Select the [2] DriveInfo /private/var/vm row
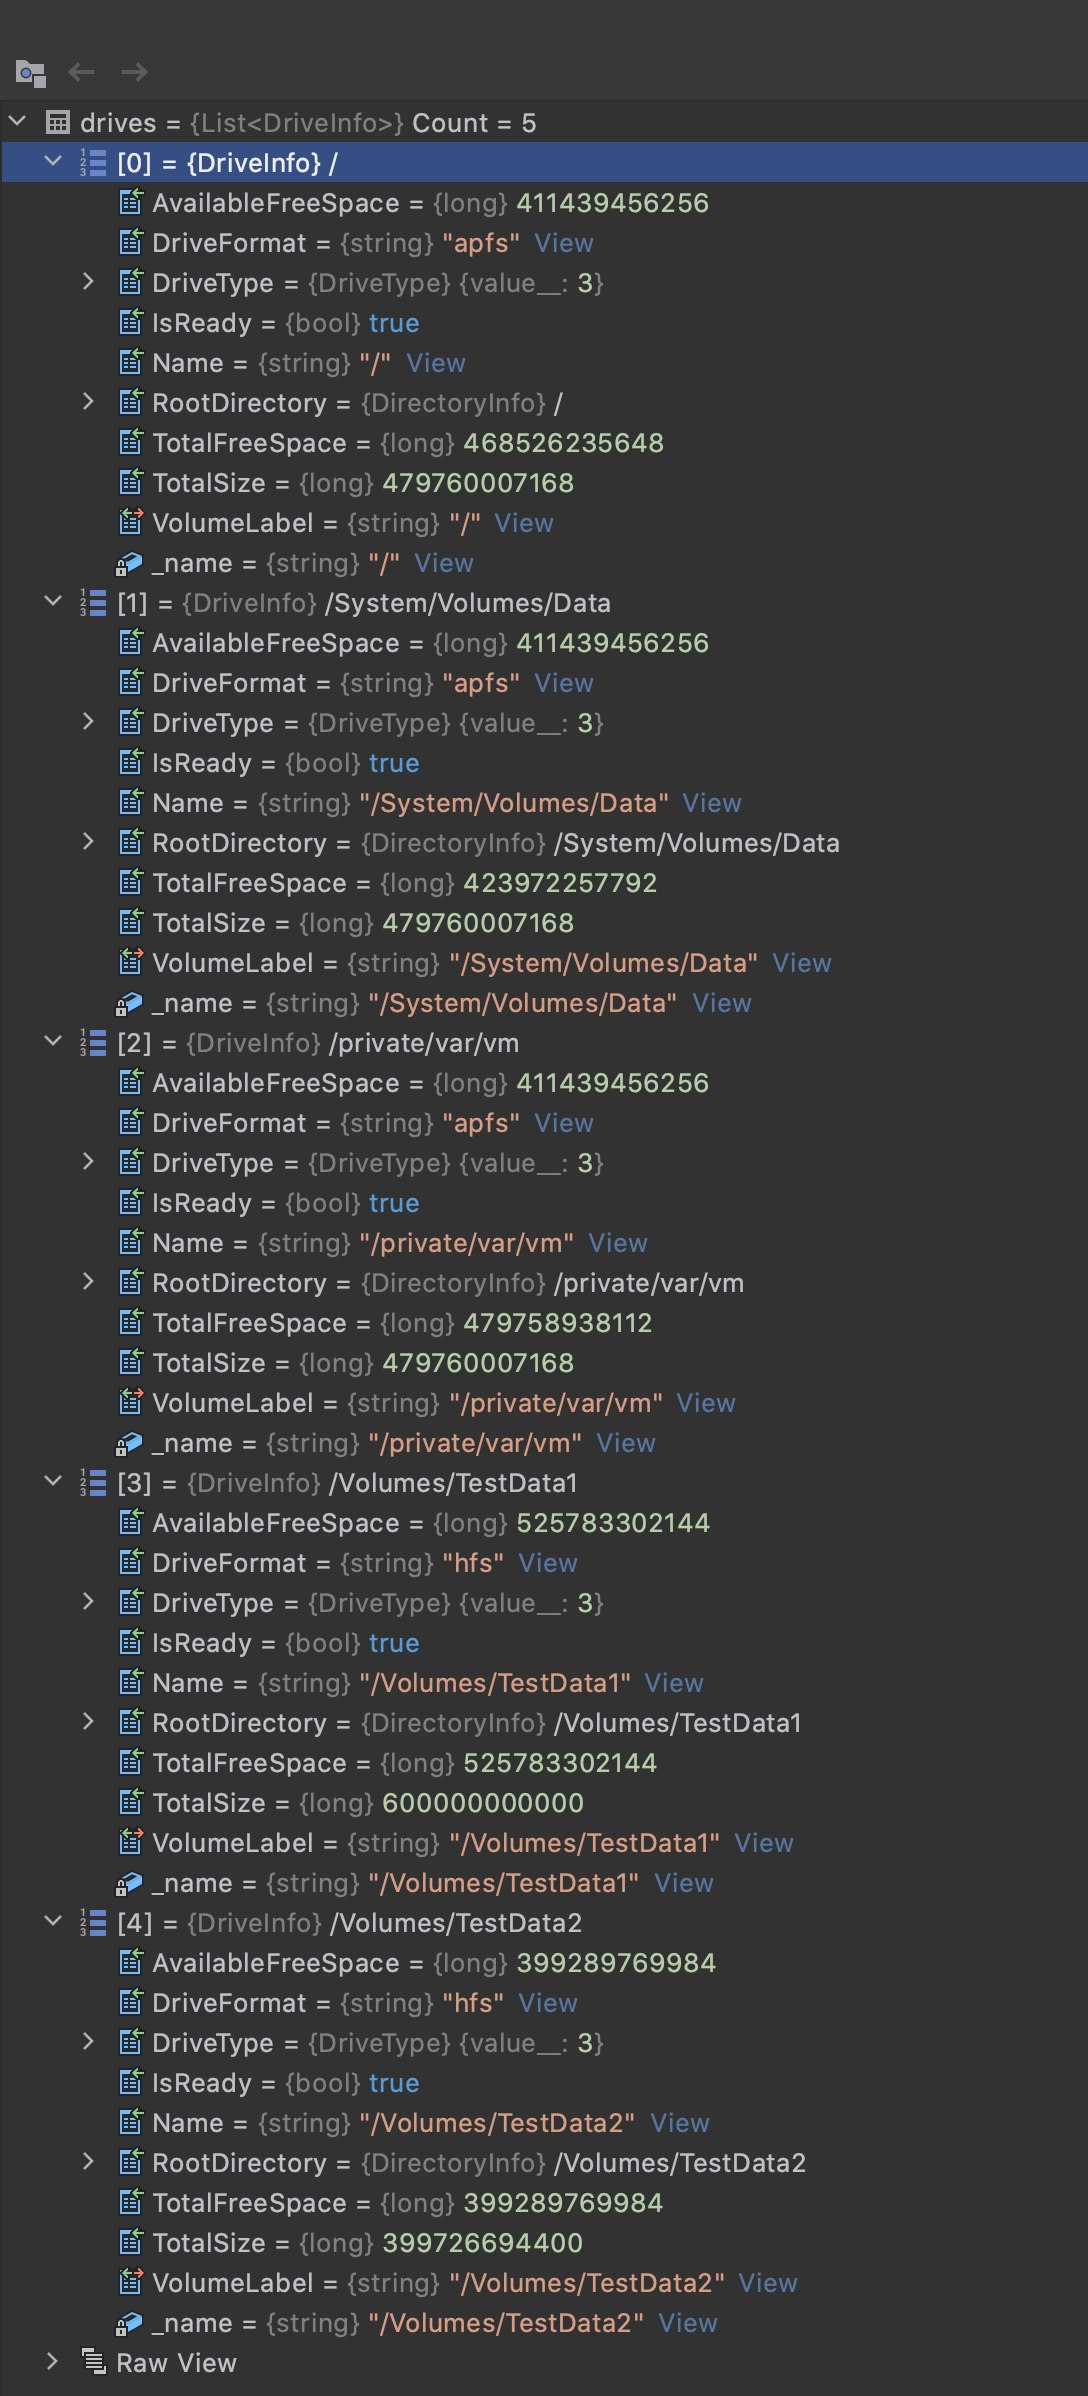This screenshot has width=1088, height=2396. coord(544,1043)
